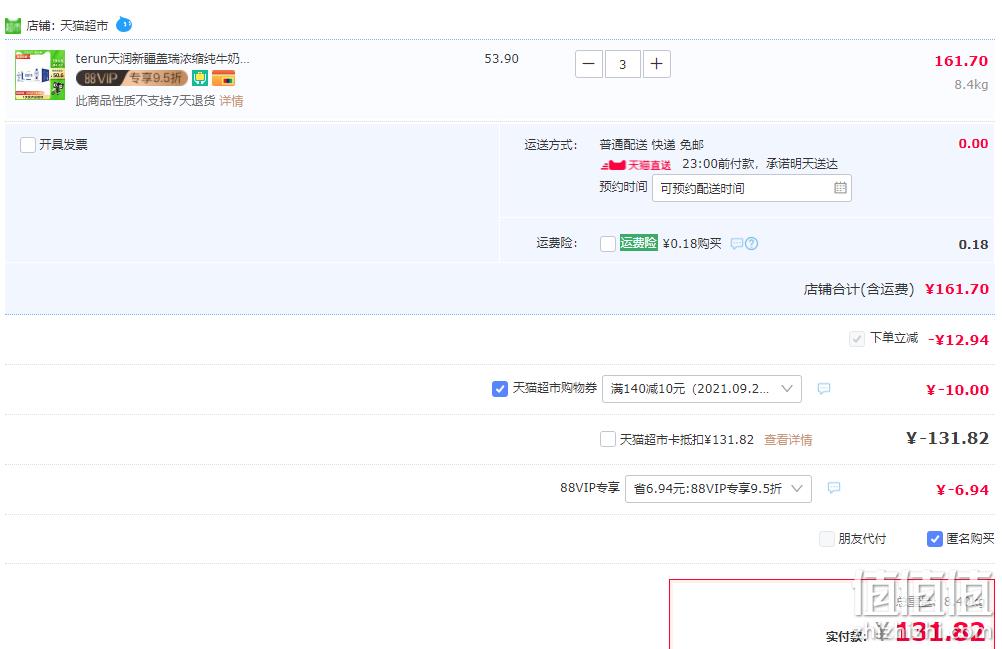The image size is (1002, 649).
Task: Click the 23:00前付款,承诺明天送达 notice
Action: 760,164
